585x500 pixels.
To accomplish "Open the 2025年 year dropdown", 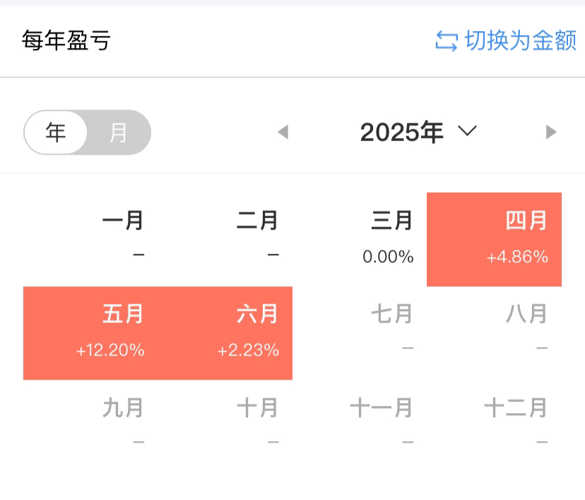I will coord(418,132).
